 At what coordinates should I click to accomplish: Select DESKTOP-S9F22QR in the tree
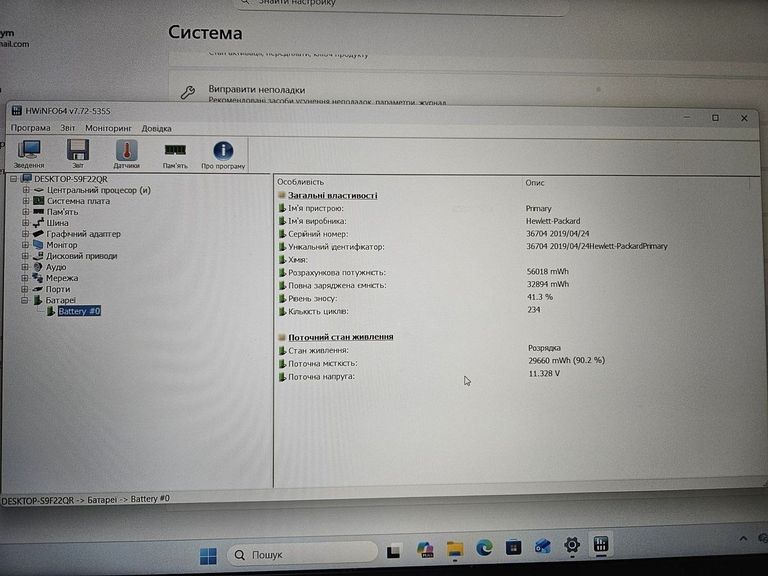pos(71,179)
